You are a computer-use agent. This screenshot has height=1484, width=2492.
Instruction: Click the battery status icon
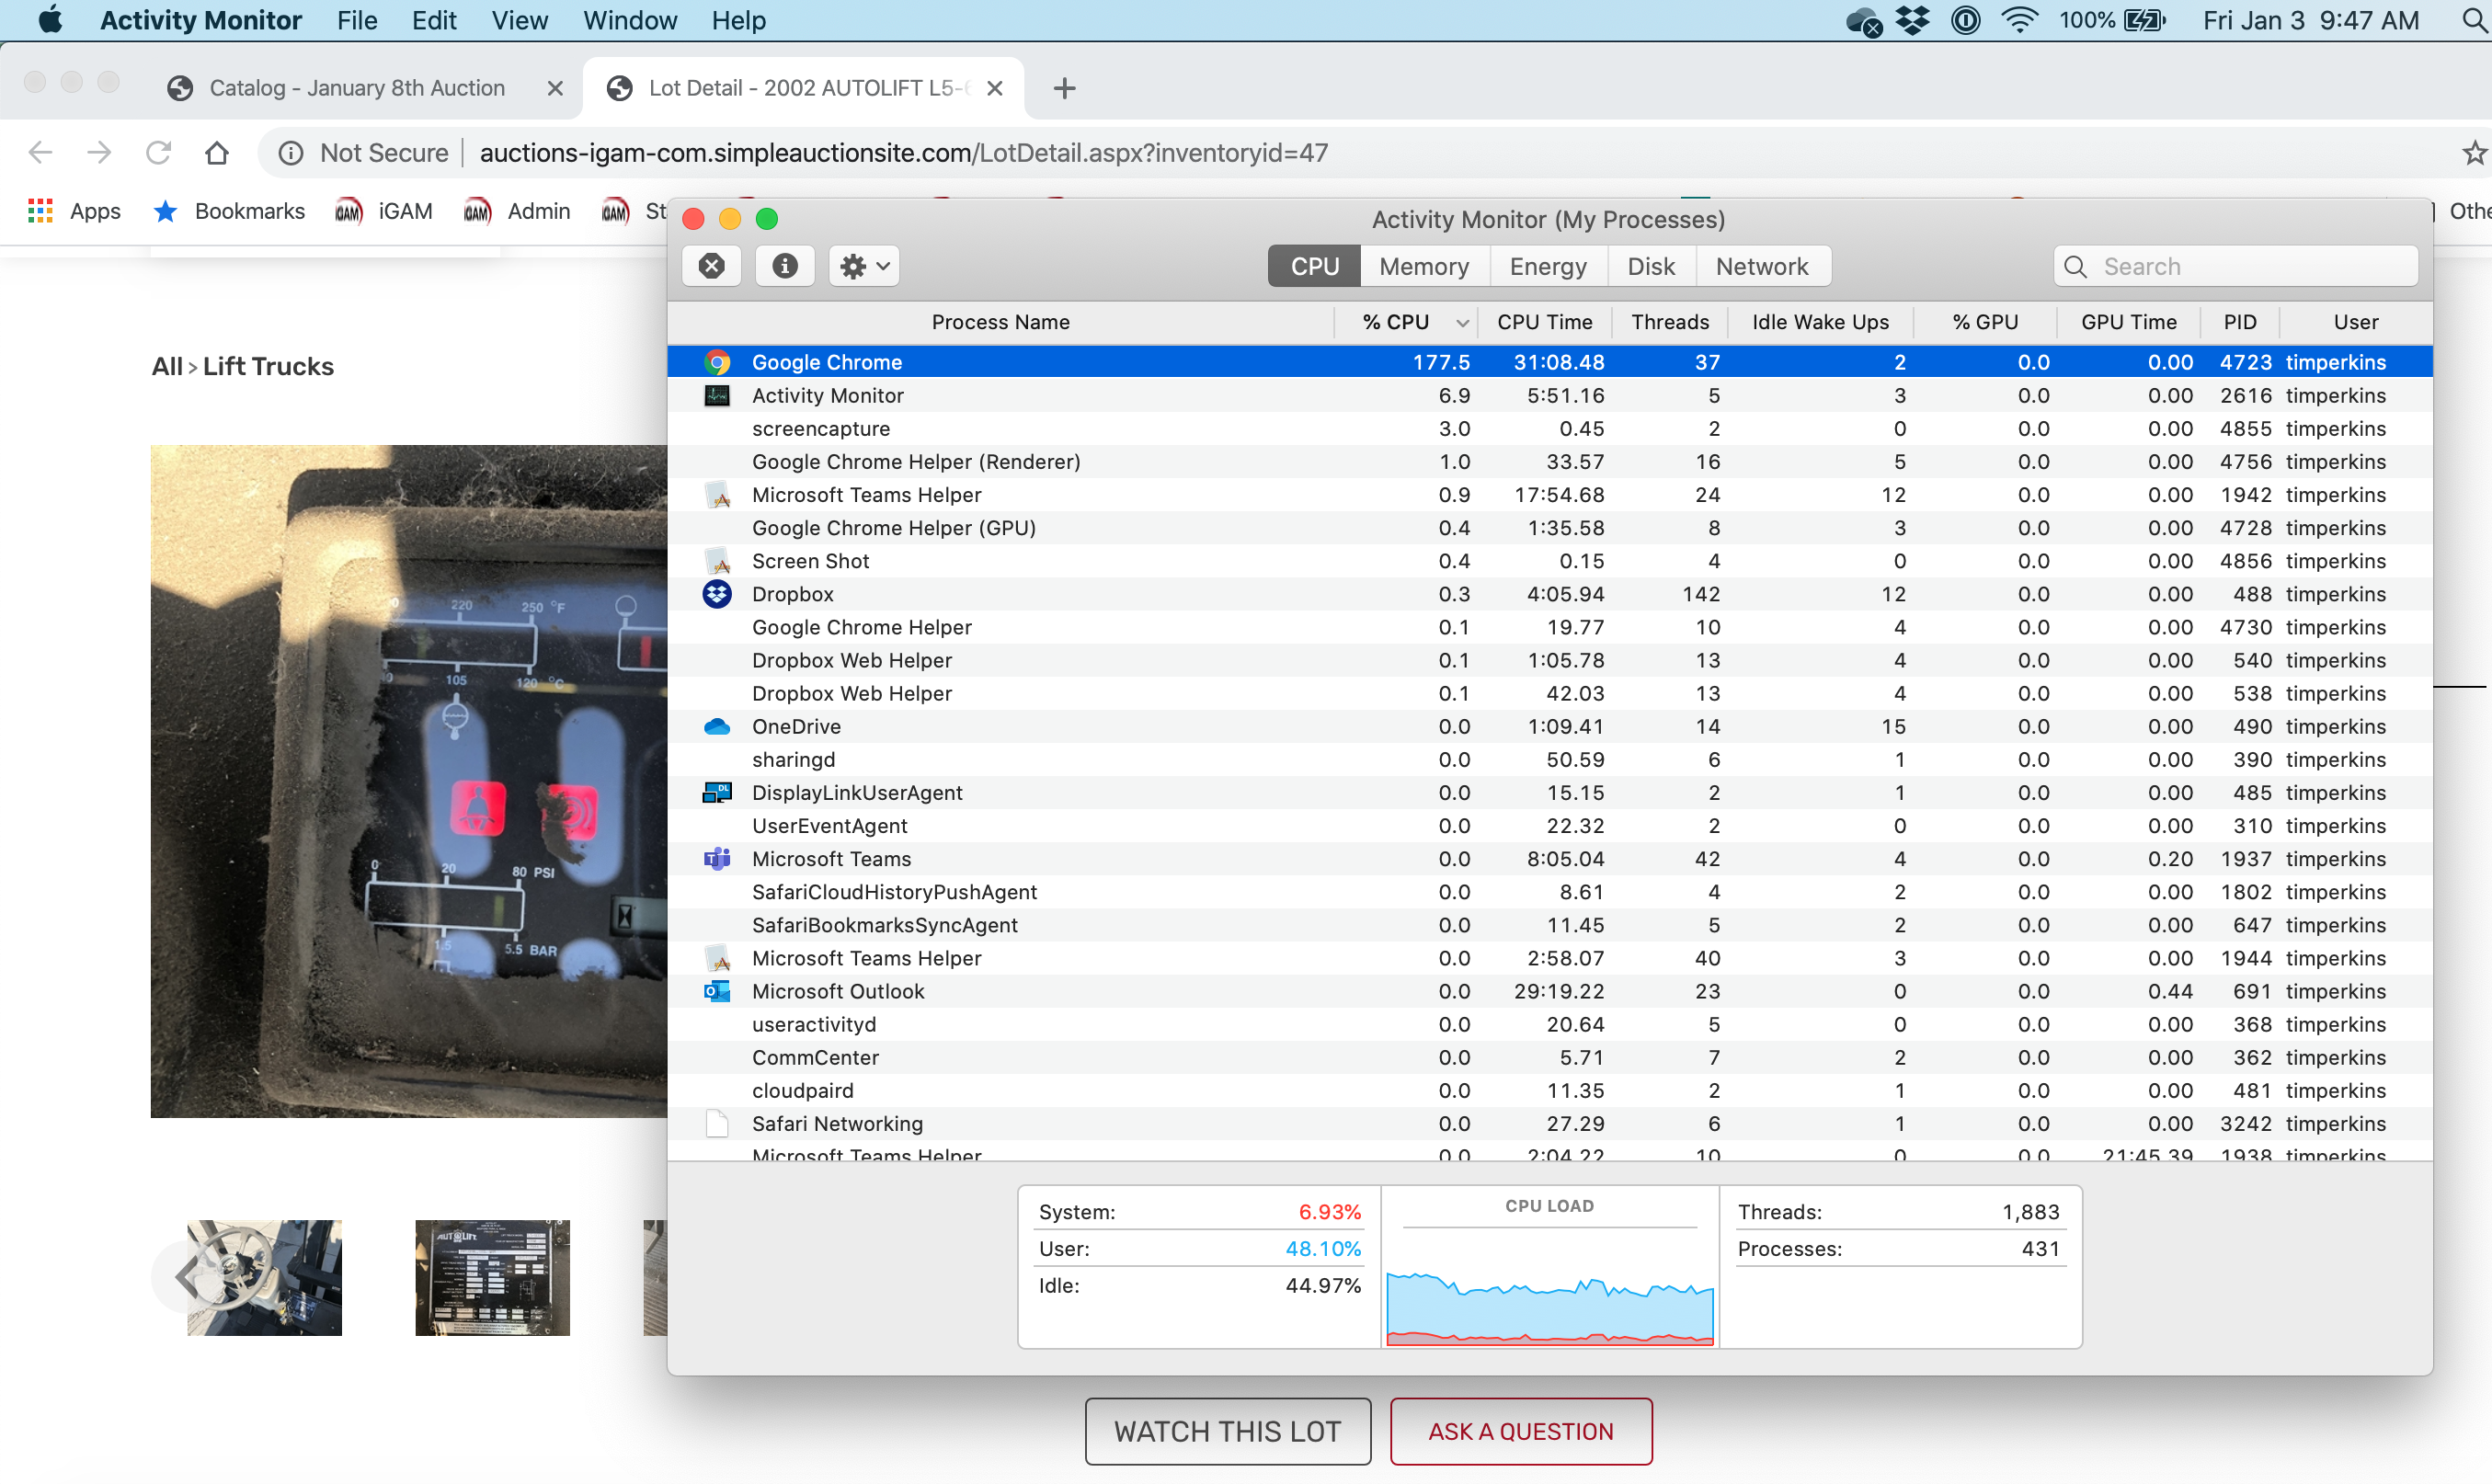pyautogui.click(x=2144, y=20)
